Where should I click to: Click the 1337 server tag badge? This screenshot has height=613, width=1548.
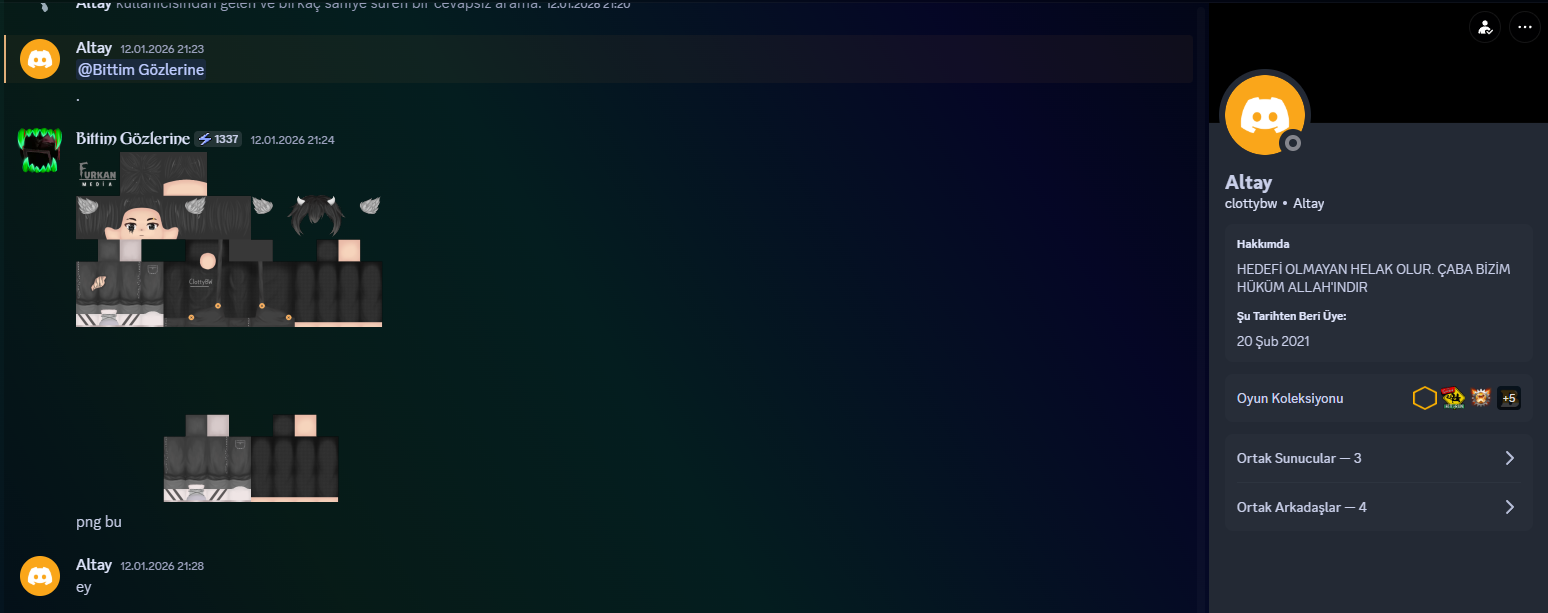[x=218, y=139]
